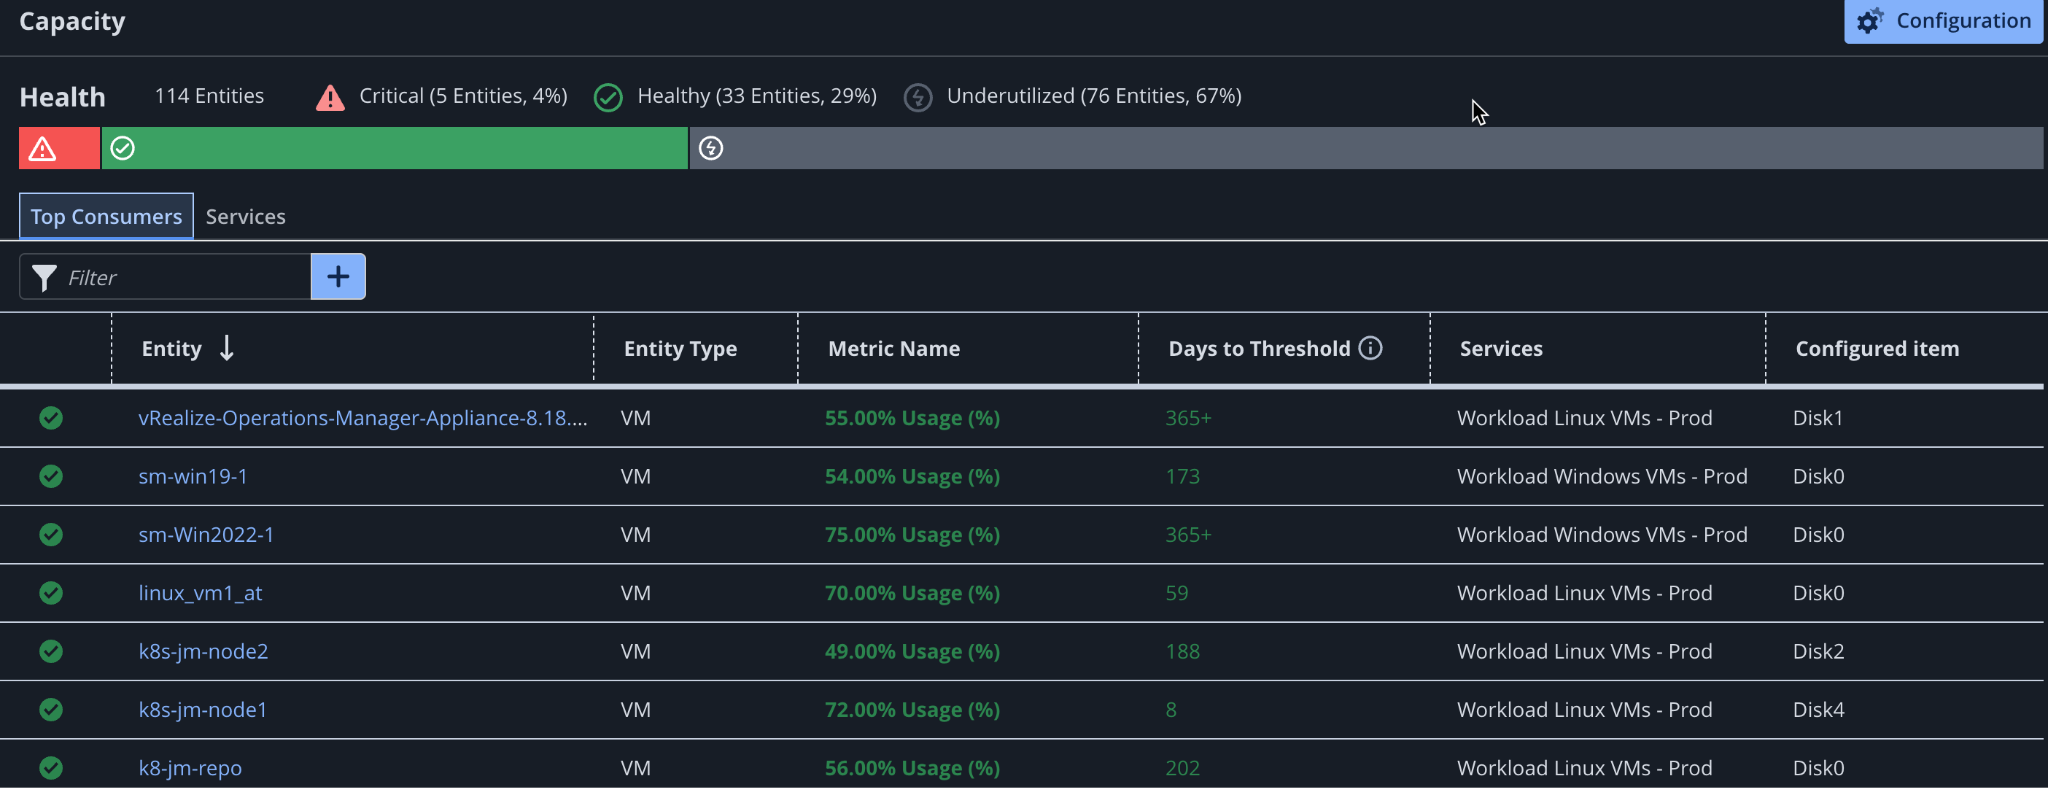Click into the Filter text field

click(185, 277)
